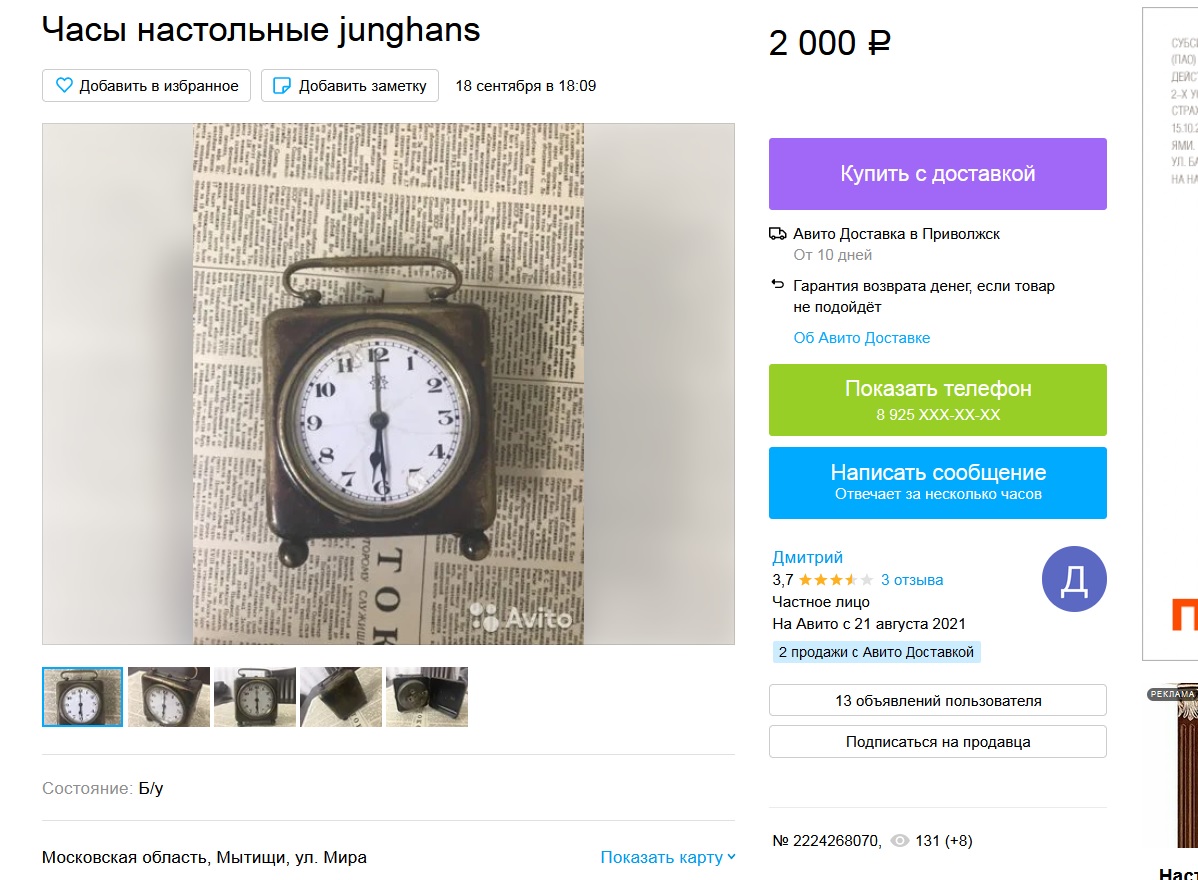Open seller profile Дмитрий
The height and width of the screenshot is (880, 1198).
pos(807,558)
